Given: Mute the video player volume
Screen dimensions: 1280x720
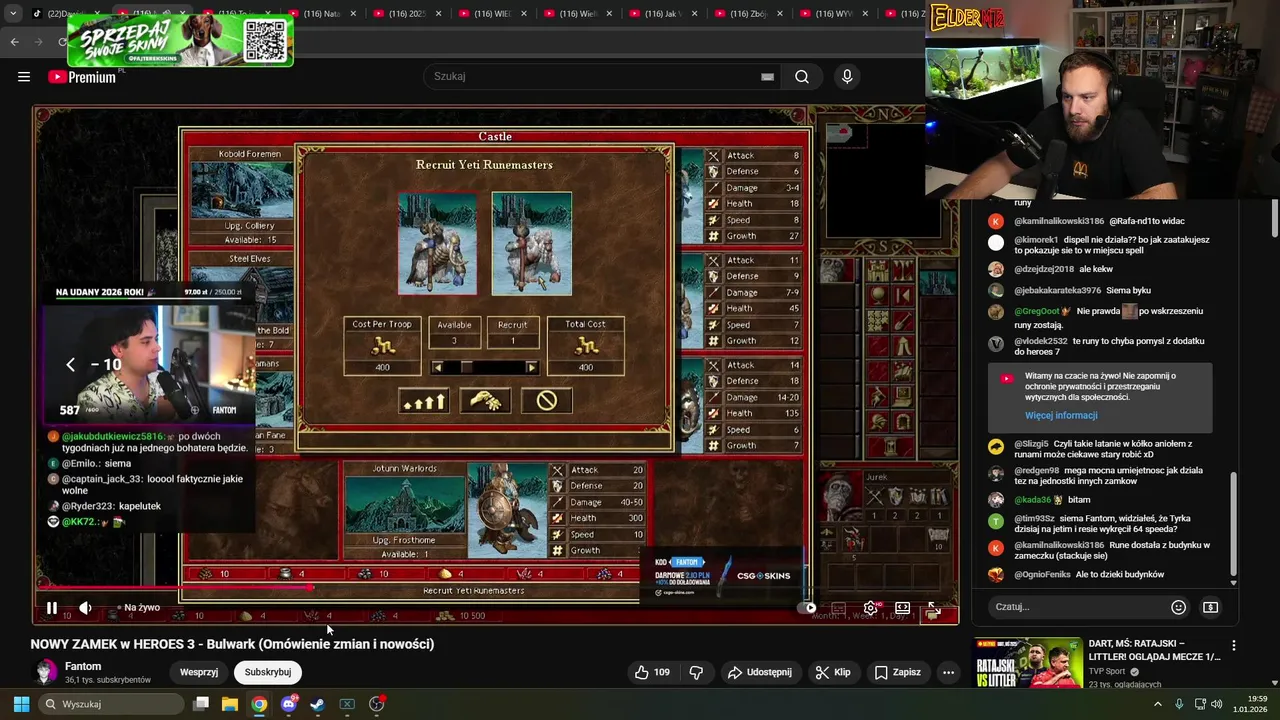Looking at the screenshot, I should (85, 607).
